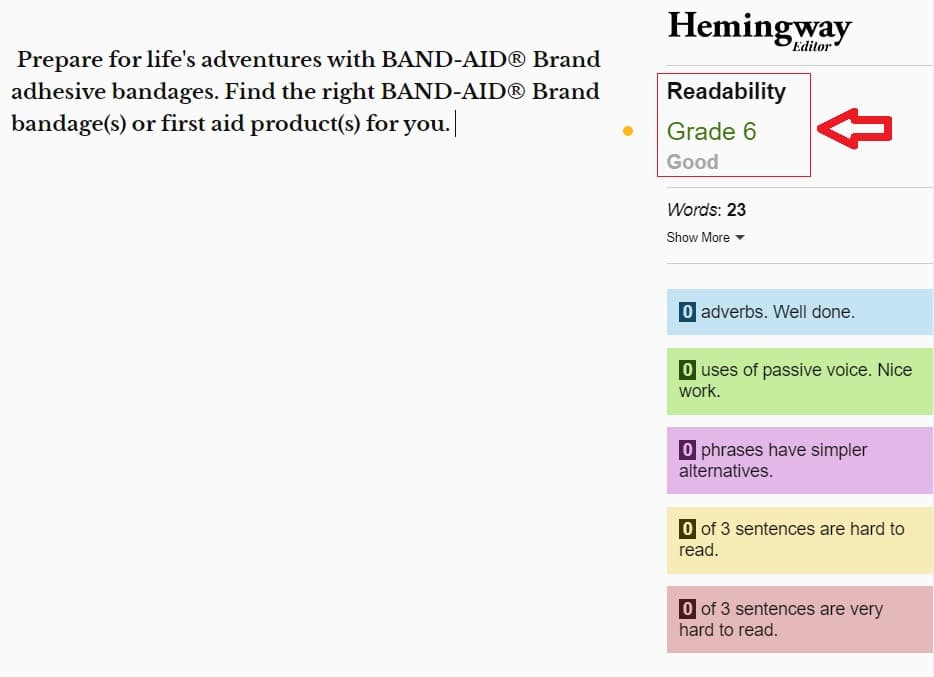Screen dimensions: 934x677
Task: Place cursor in the text editing area
Action: pyautogui.click(x=300, y=92)
